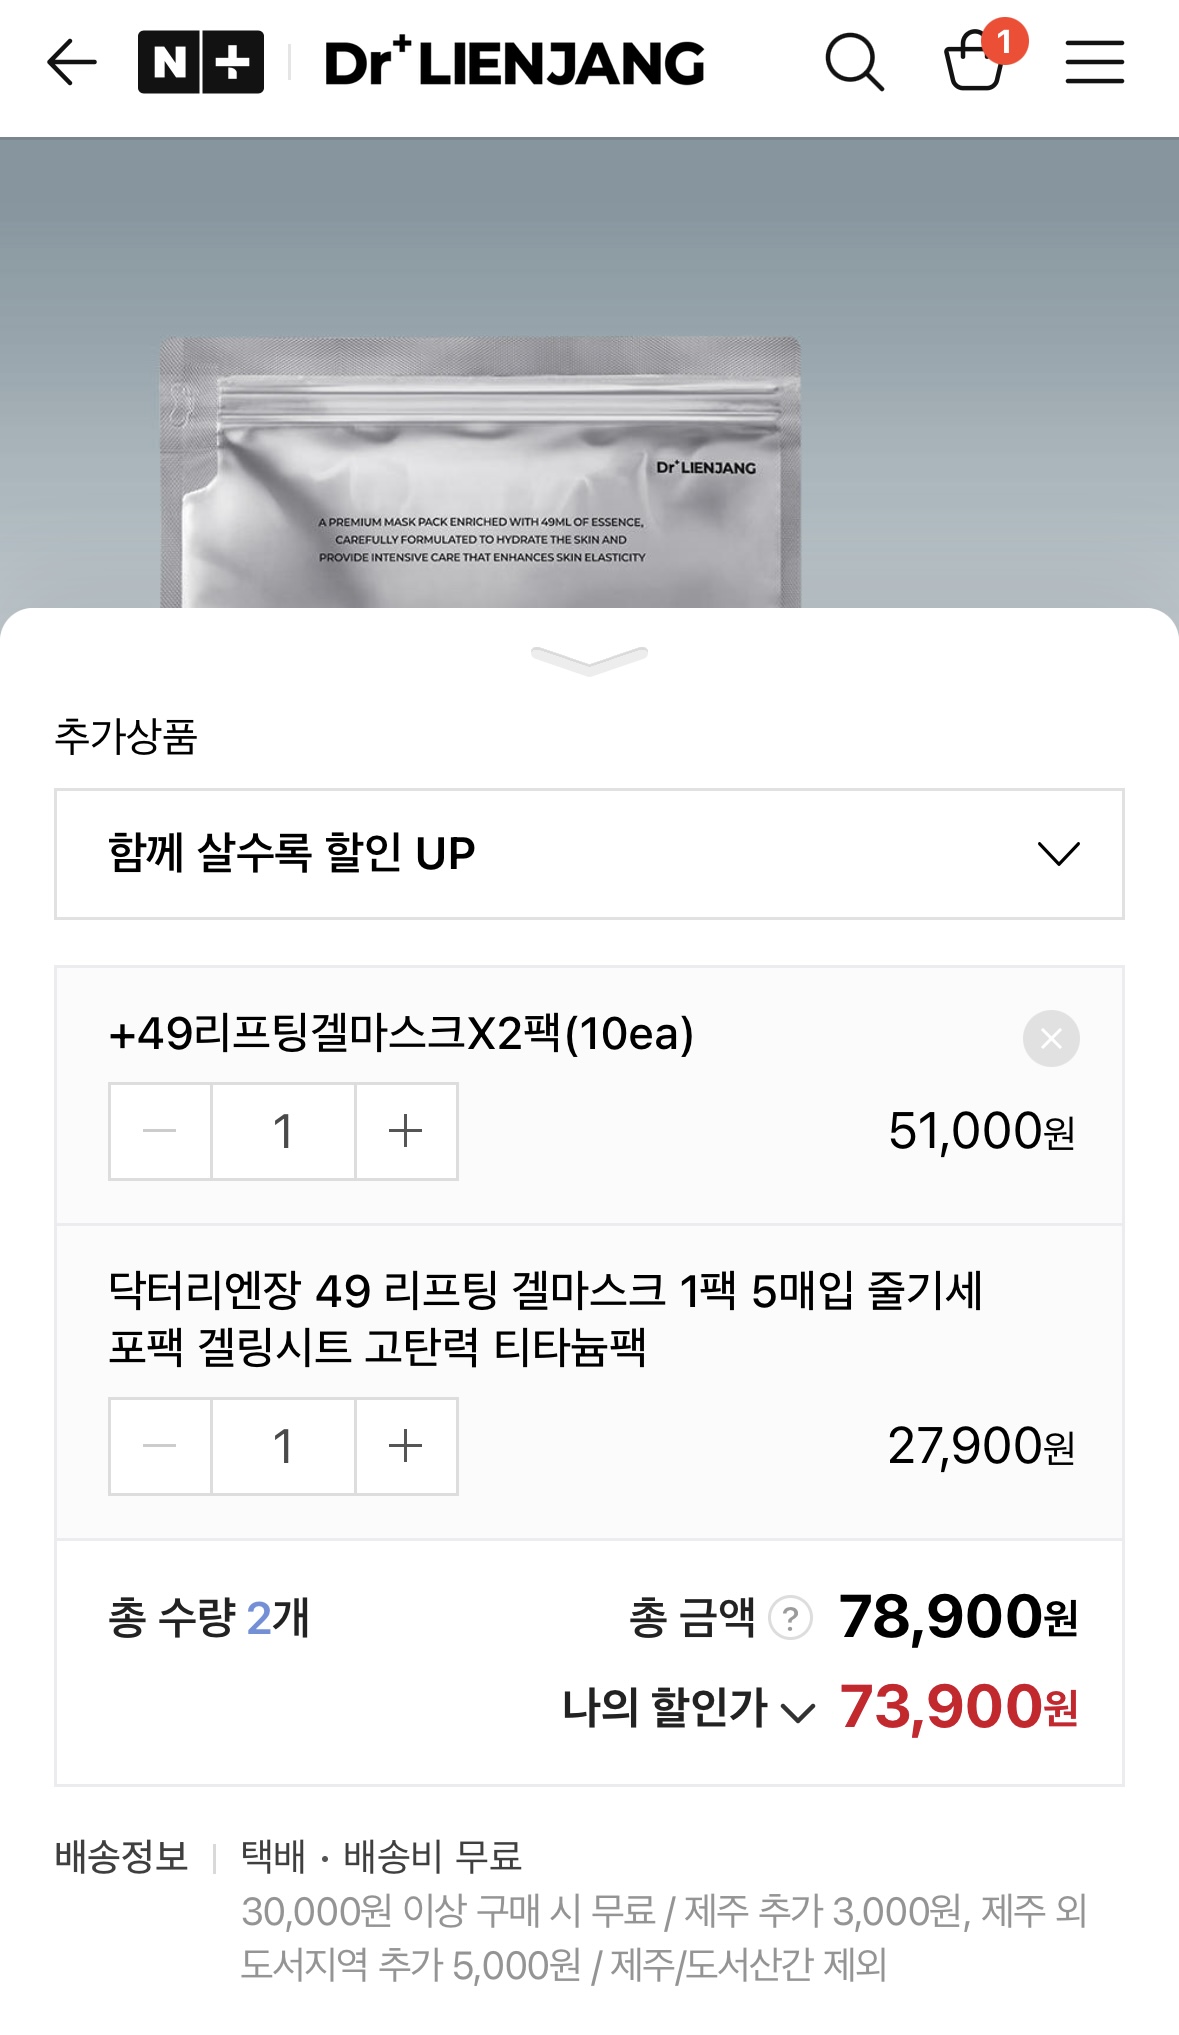Open the hamburger menu
1179x2035 pixels.
[1094, 62]
